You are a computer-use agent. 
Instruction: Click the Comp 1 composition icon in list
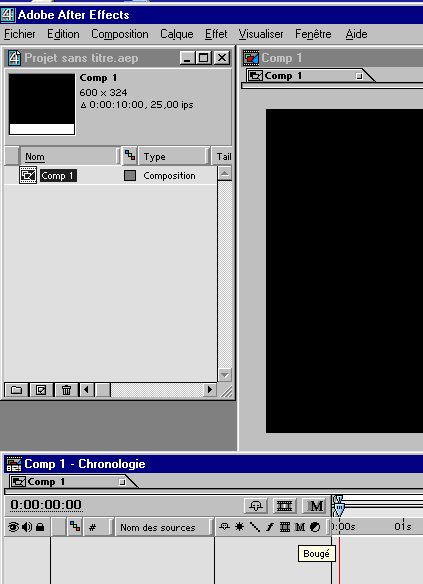pyautogui.click(x=28, y=175)
